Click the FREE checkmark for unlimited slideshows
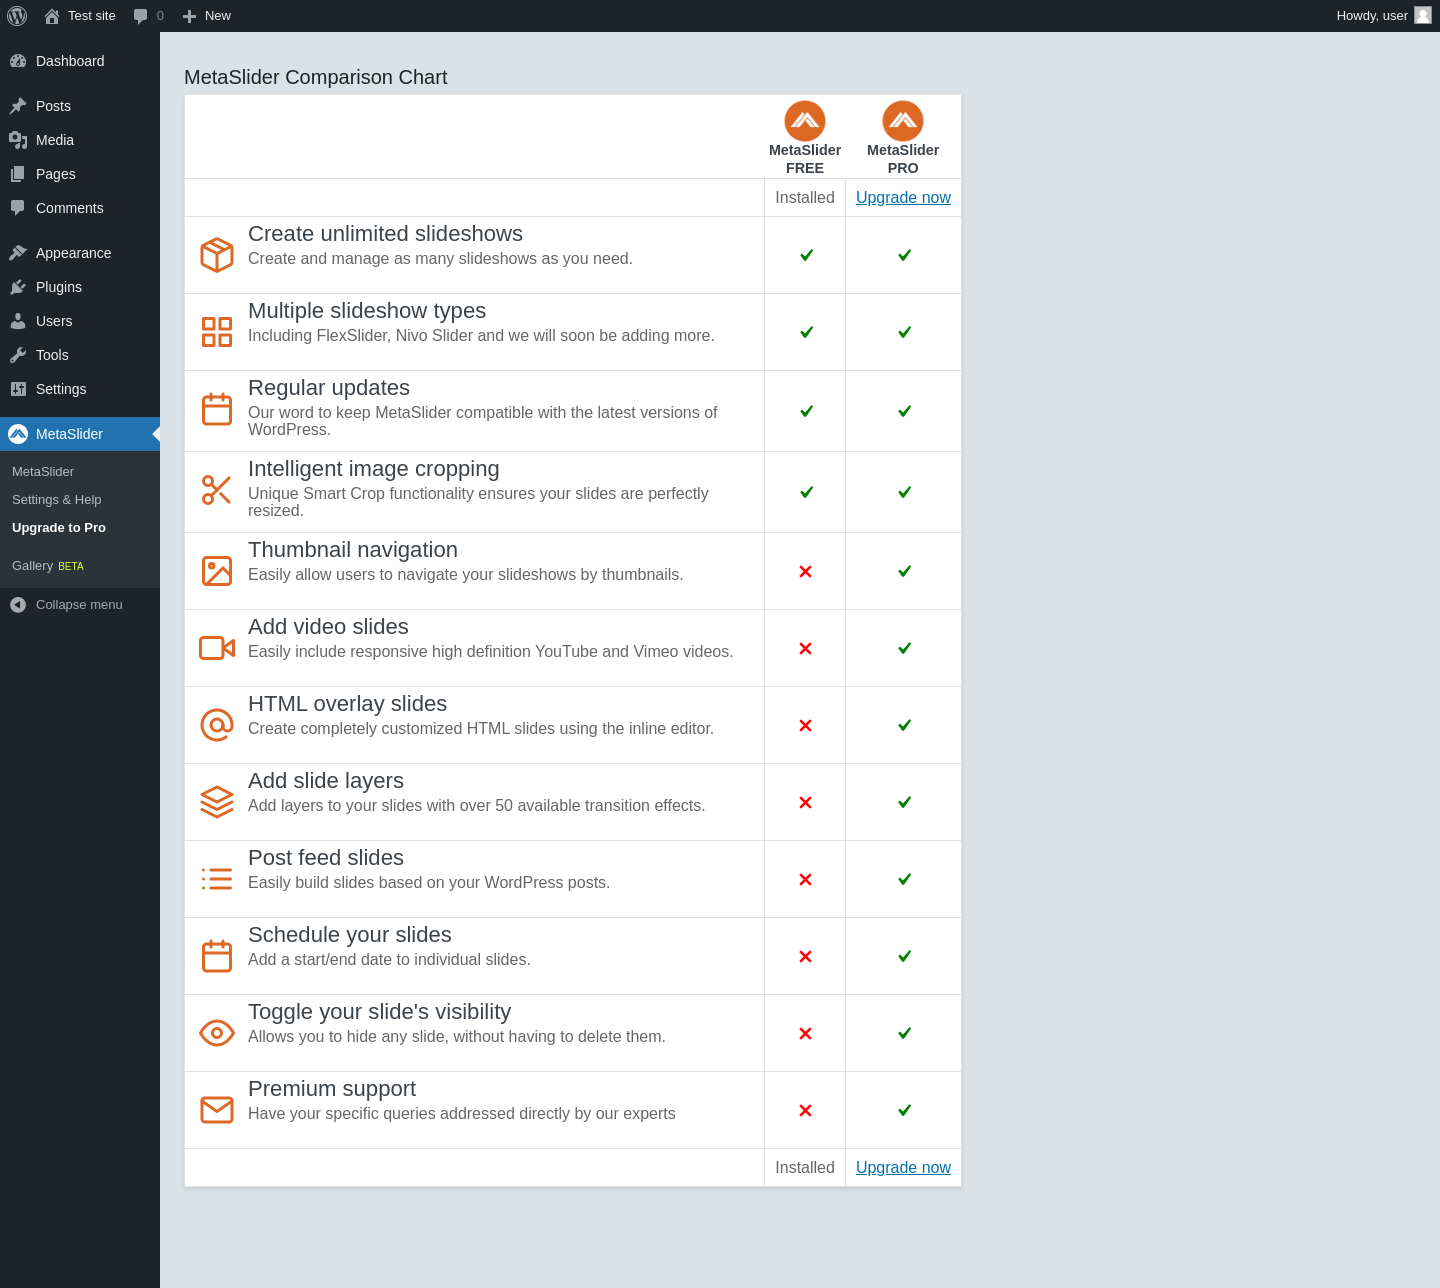This screenshot has height=1288, width=1440. pyautogui.click(x=807, y=255)
